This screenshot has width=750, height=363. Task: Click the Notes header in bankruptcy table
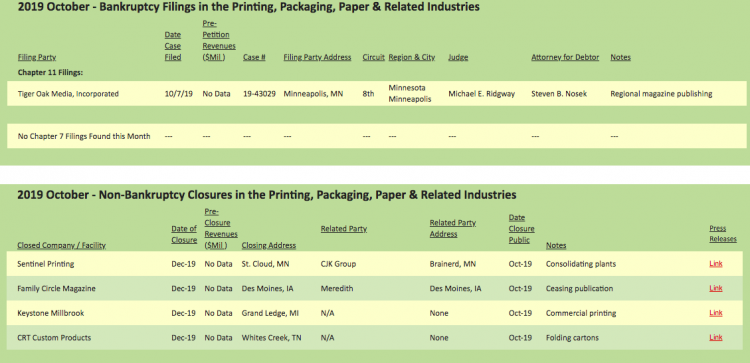click(620, 57)
